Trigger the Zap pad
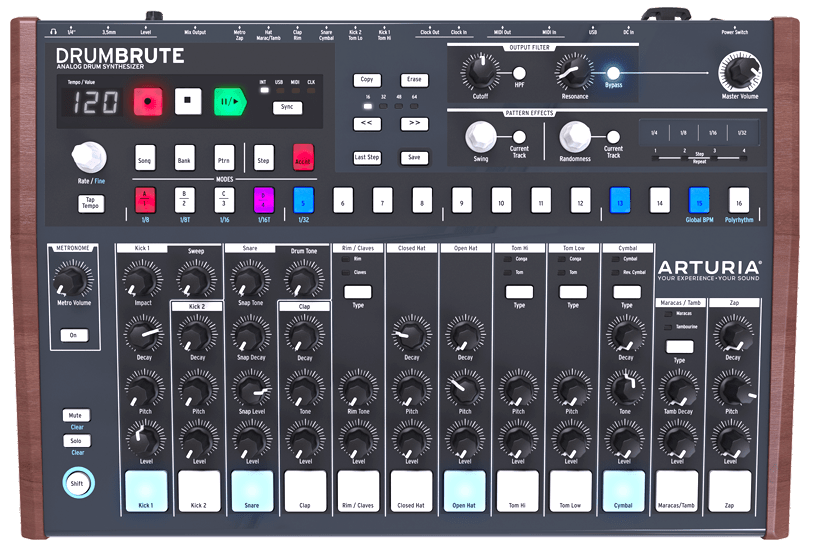Viewport: 813px width, 547px height. pos(730,491)
